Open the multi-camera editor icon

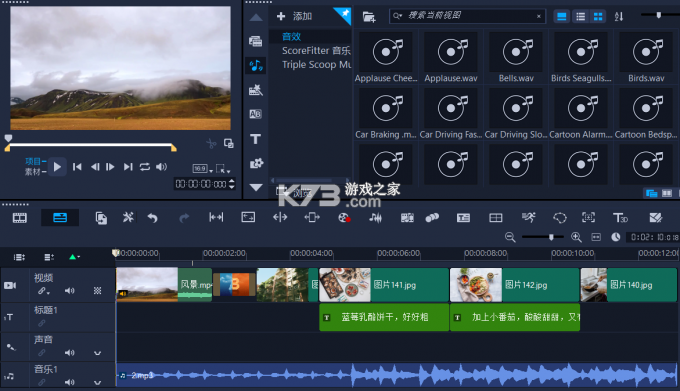(495, 218)
